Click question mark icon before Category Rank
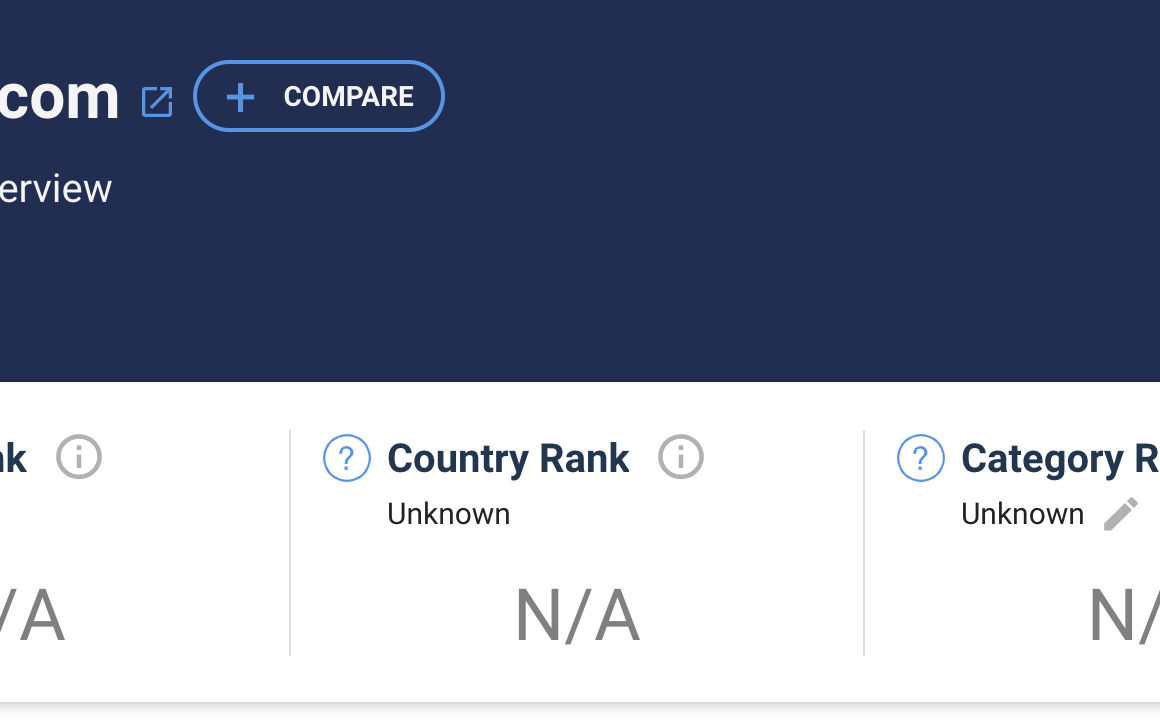Screen dimensions: 1160x726 [921, 458]
